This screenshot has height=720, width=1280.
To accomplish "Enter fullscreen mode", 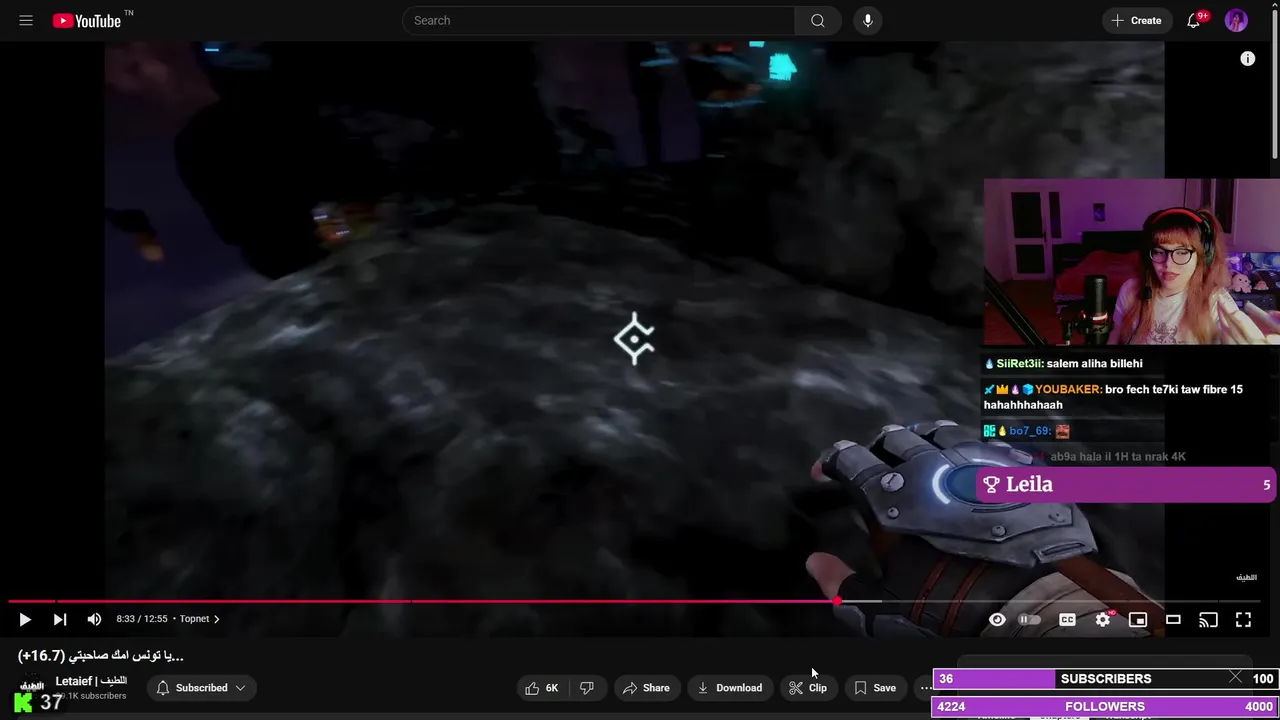I will [1243, 620].
